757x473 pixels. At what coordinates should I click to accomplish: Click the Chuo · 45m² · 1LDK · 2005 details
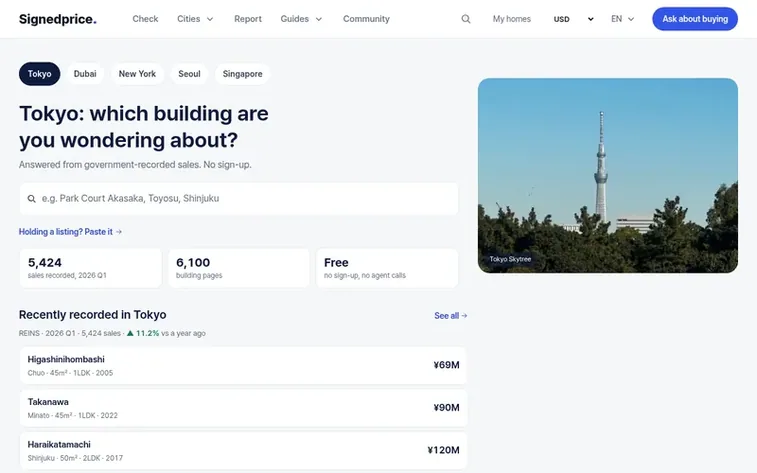70,373
